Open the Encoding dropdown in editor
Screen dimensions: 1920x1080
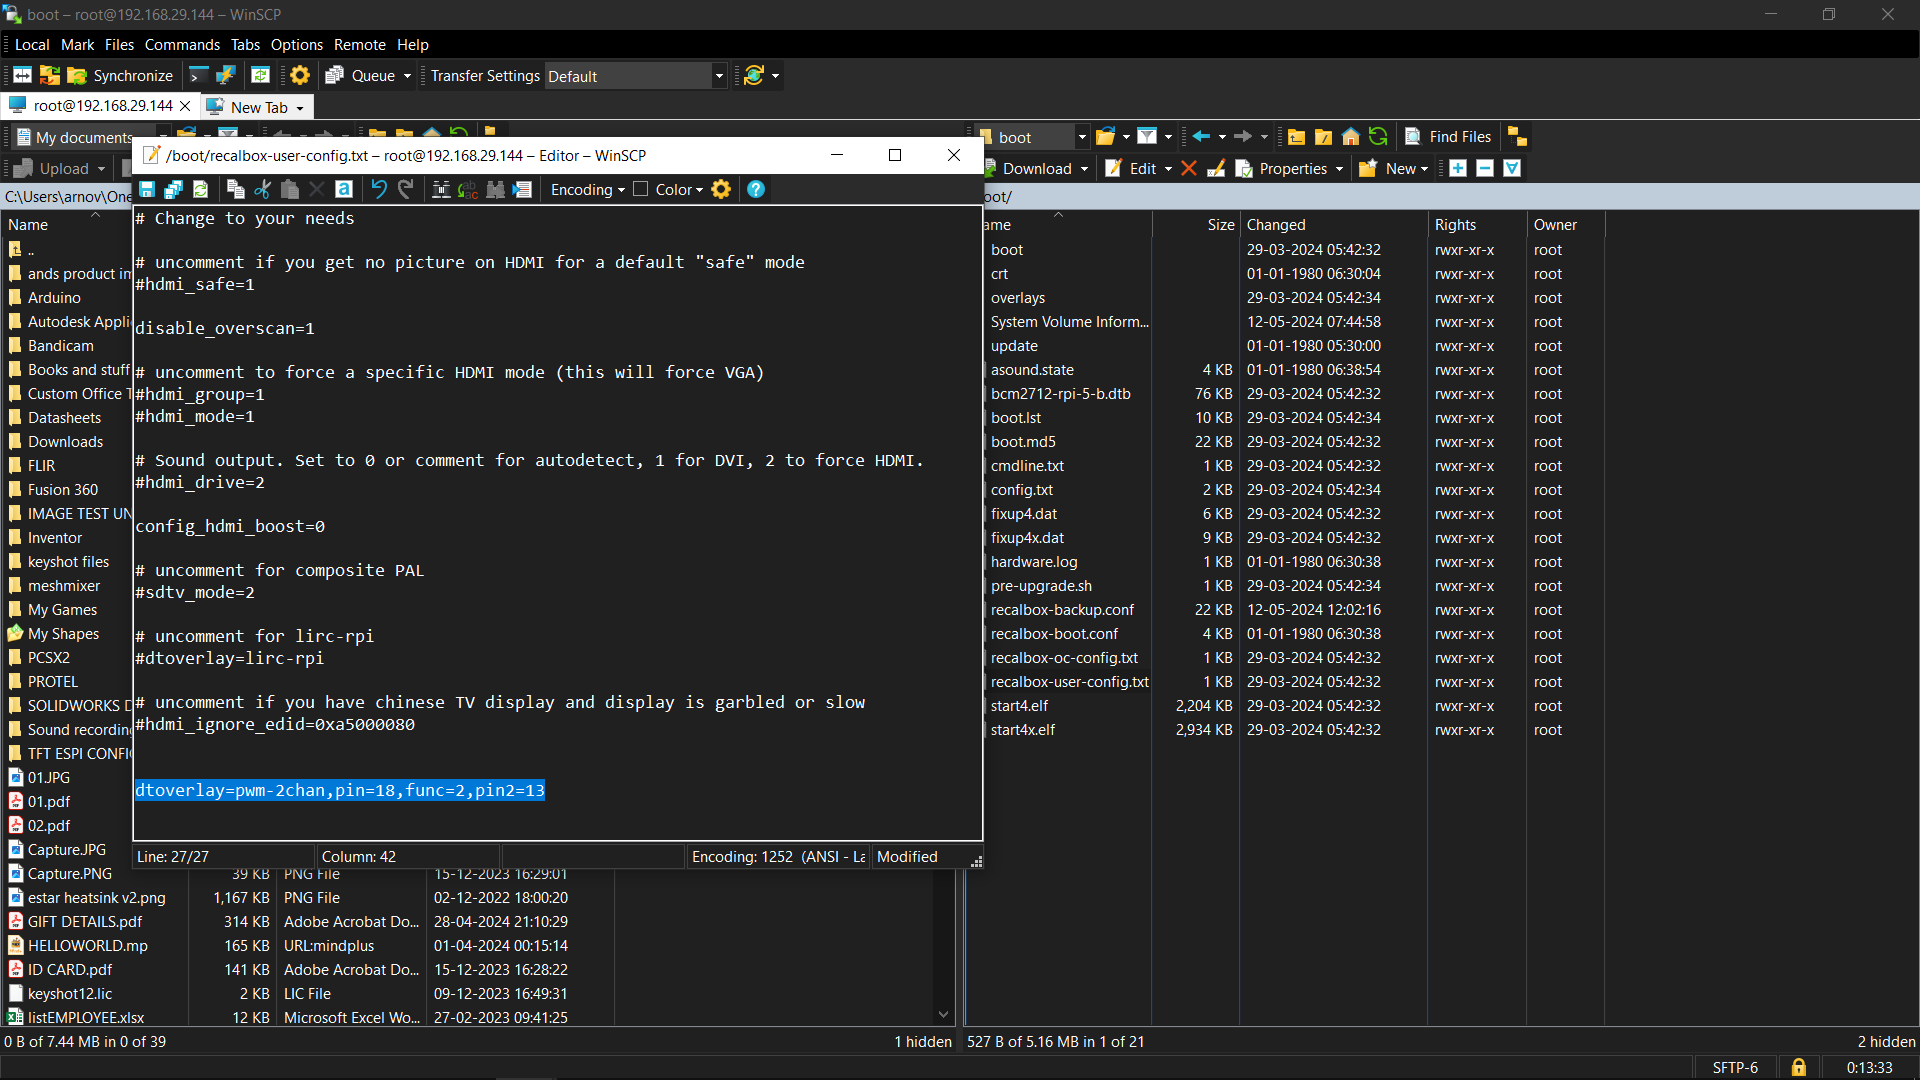pyautogui.click(x=588, y=190)
